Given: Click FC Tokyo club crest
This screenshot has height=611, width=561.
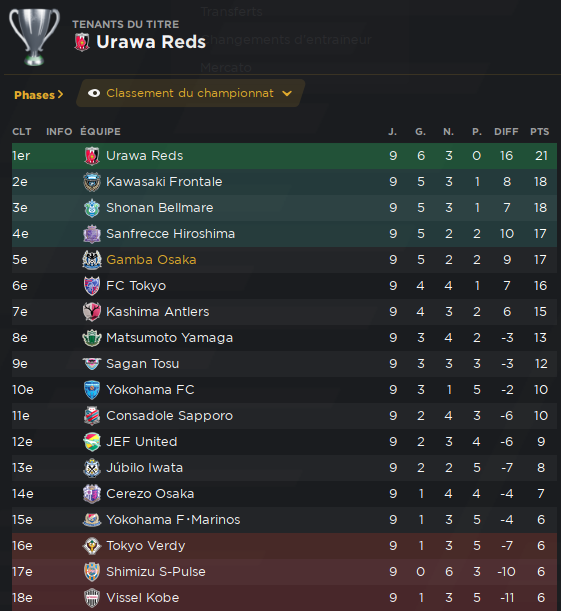Looking at the screenshot, I should (92, 286).
